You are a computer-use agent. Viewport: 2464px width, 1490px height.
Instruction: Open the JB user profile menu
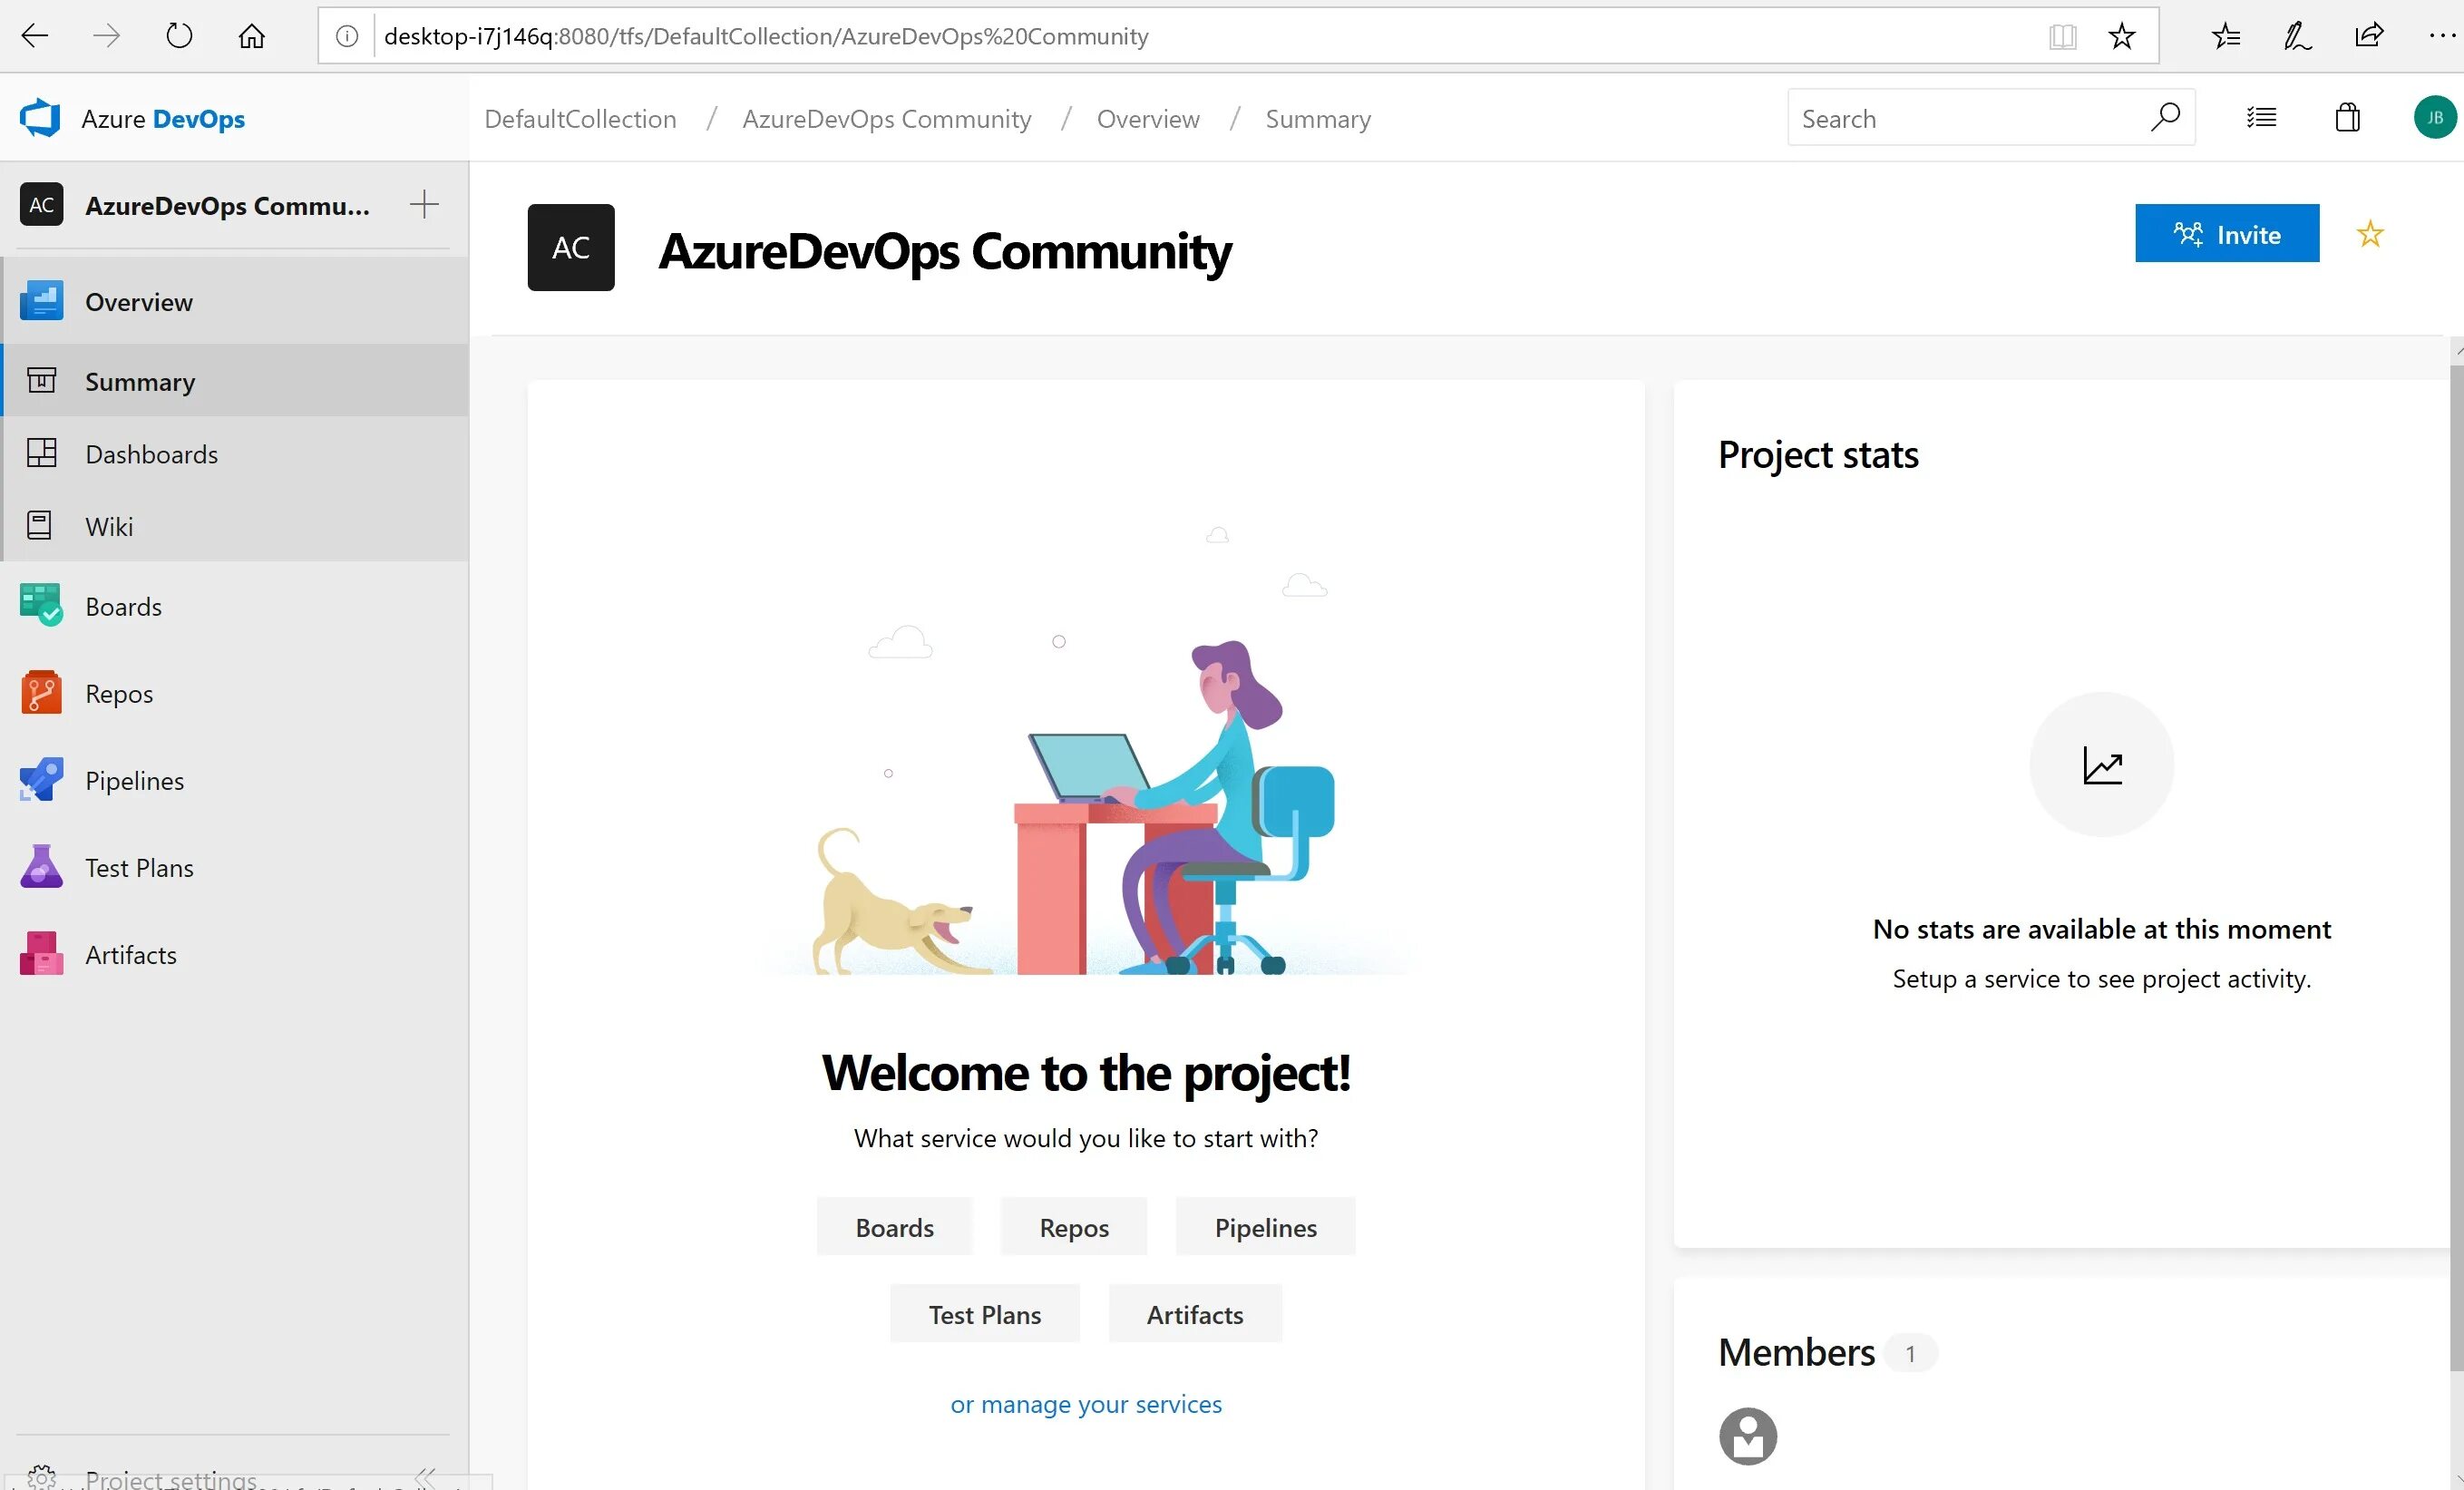pos(2434,118)
